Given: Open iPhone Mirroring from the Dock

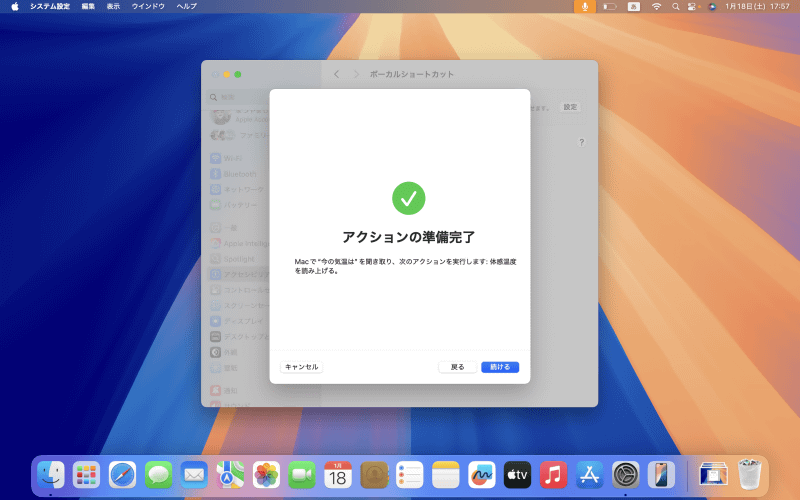Looking at the screenshot, I should point(661,475).
